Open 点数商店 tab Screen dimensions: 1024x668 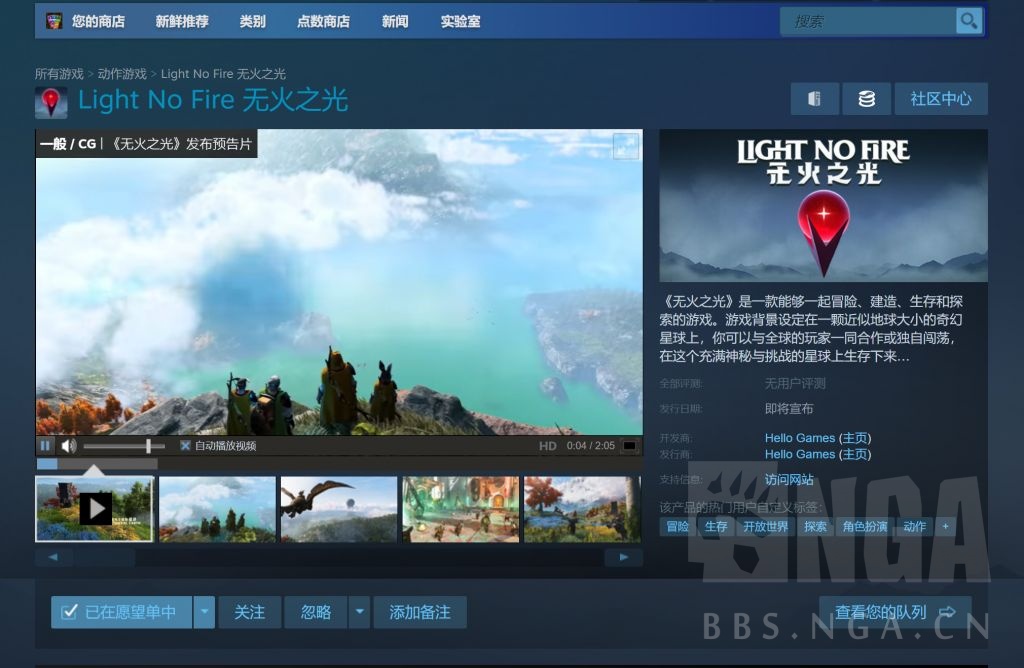[x=323, y=21]
